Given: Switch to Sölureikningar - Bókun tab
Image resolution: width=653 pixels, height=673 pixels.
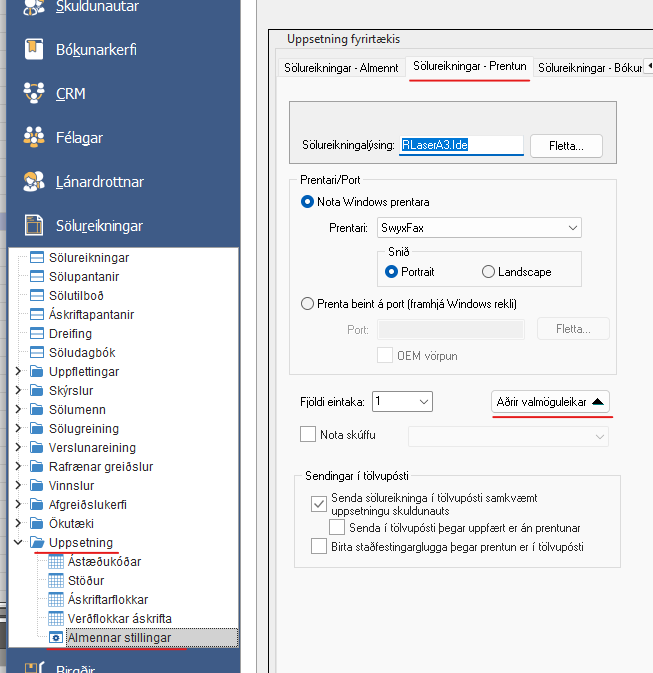Looking at the screenshot, I should click(588, 68).
